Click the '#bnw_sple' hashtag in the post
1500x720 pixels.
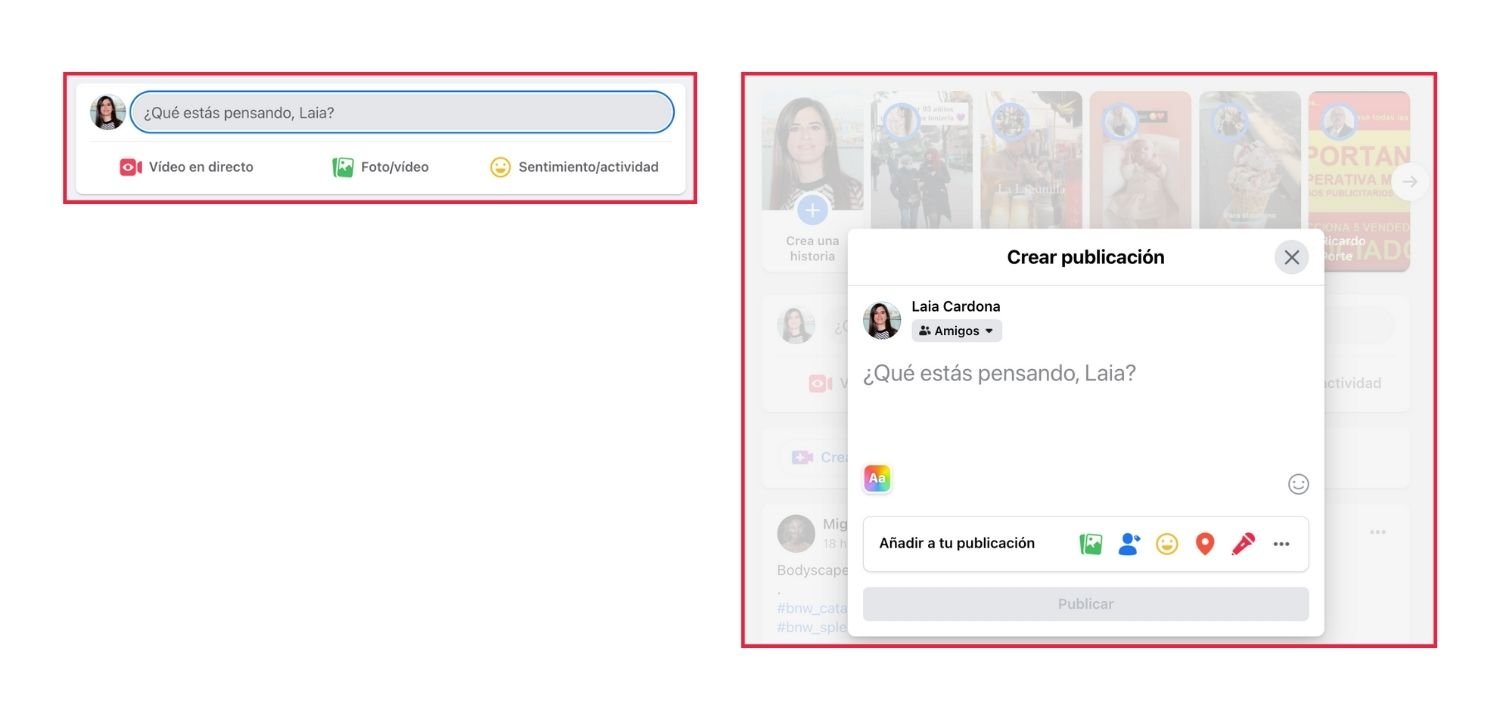811,627
